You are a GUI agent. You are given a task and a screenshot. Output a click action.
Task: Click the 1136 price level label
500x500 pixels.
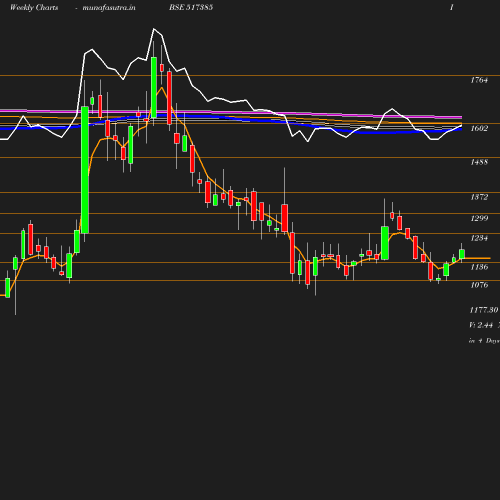(x=479, y=267)
